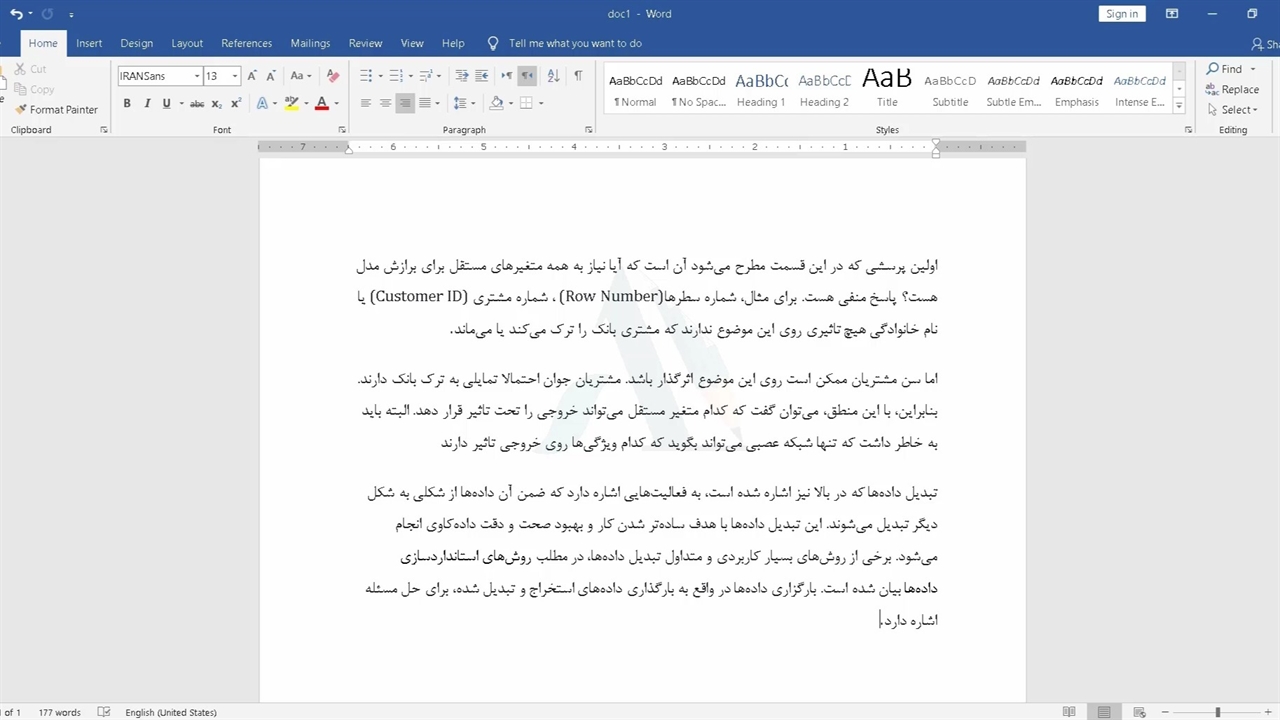The width and height of the screenshot is (1280, 720).
Task: Expand the Styles gallery with the More arrow
Action: (x=1180, y=105)
